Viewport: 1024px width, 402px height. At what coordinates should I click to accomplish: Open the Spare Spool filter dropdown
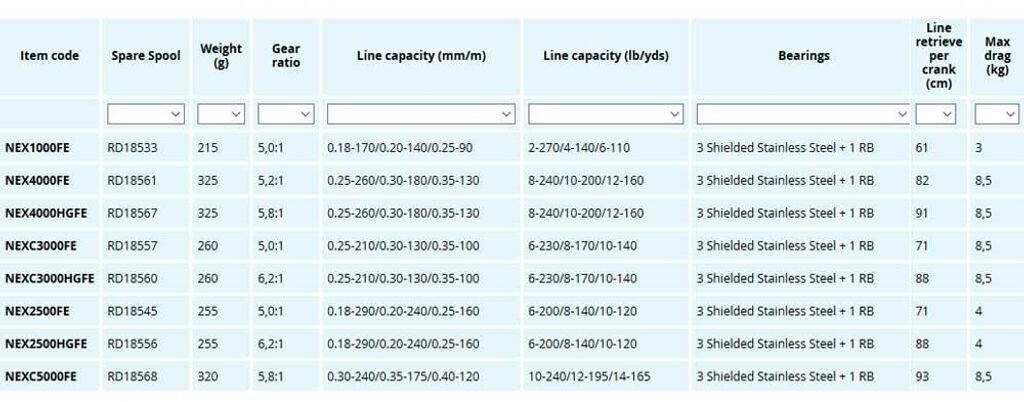pyautogui.click(x=146, y=114)
